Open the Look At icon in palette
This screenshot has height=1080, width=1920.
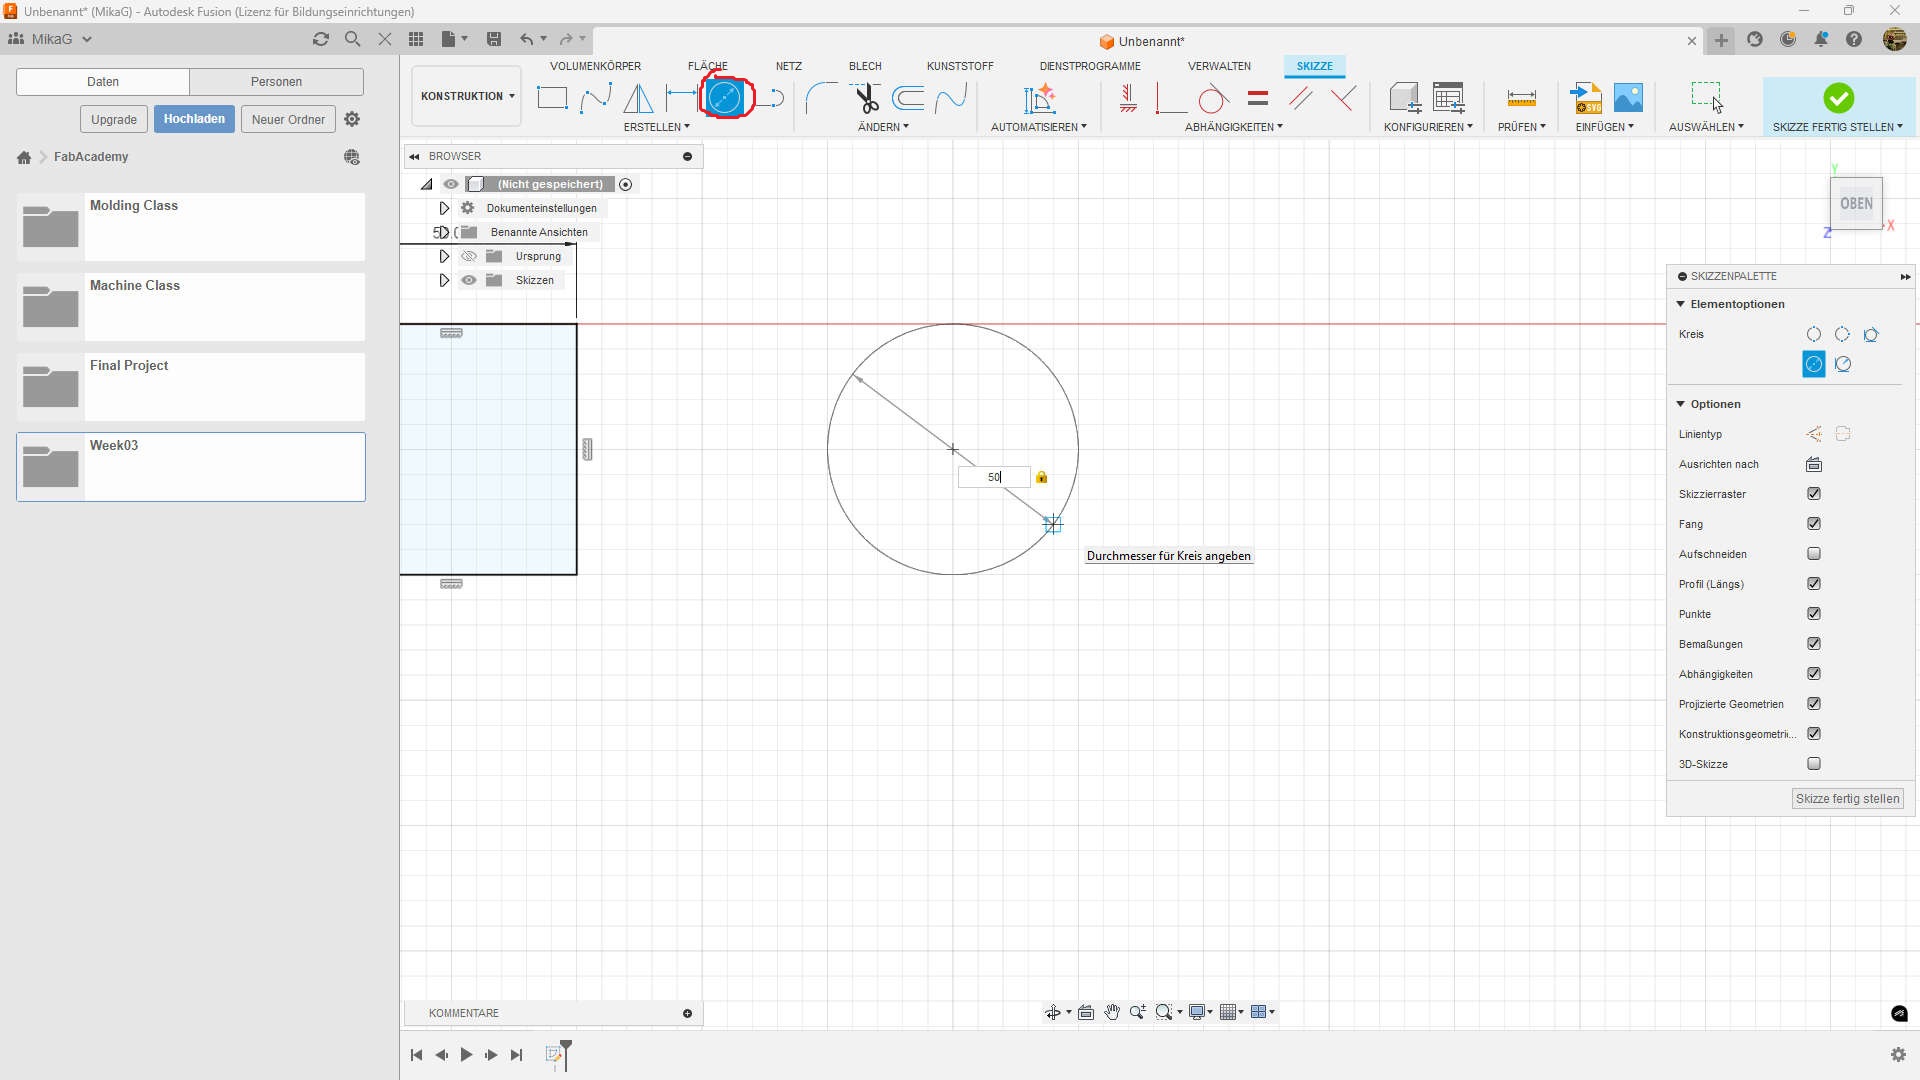[x=1814, y=464]
